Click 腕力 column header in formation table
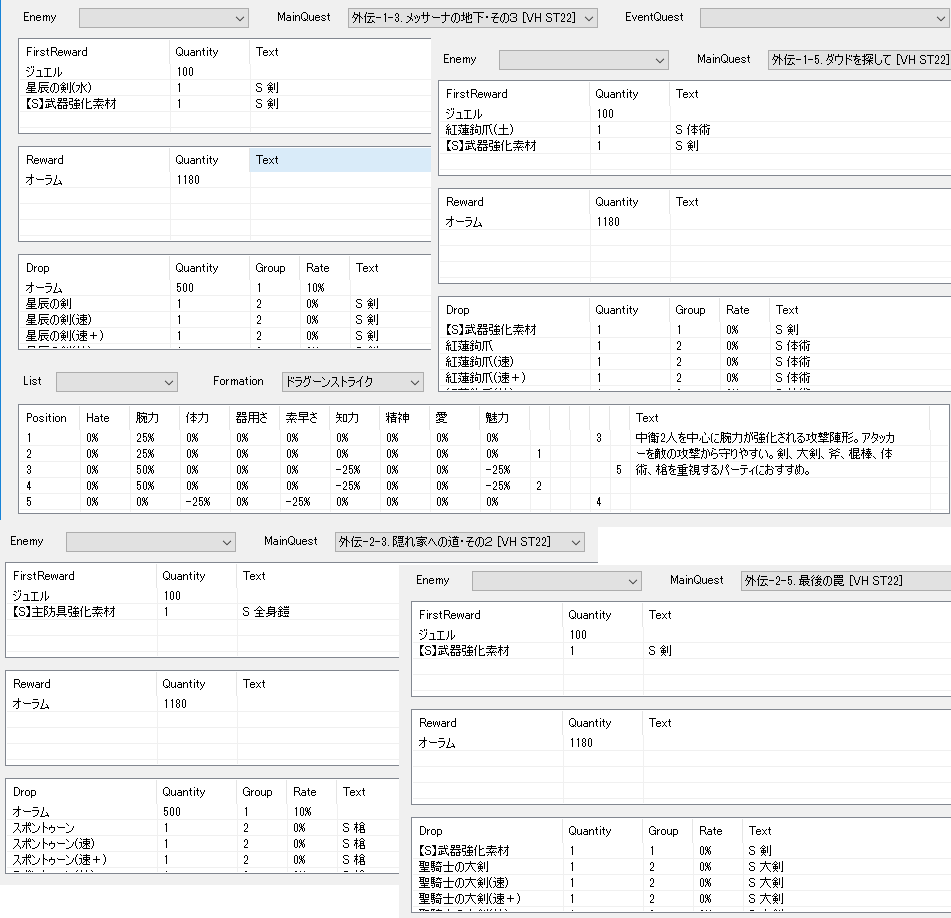Screen dimensions: 951x918 [154, 418]
